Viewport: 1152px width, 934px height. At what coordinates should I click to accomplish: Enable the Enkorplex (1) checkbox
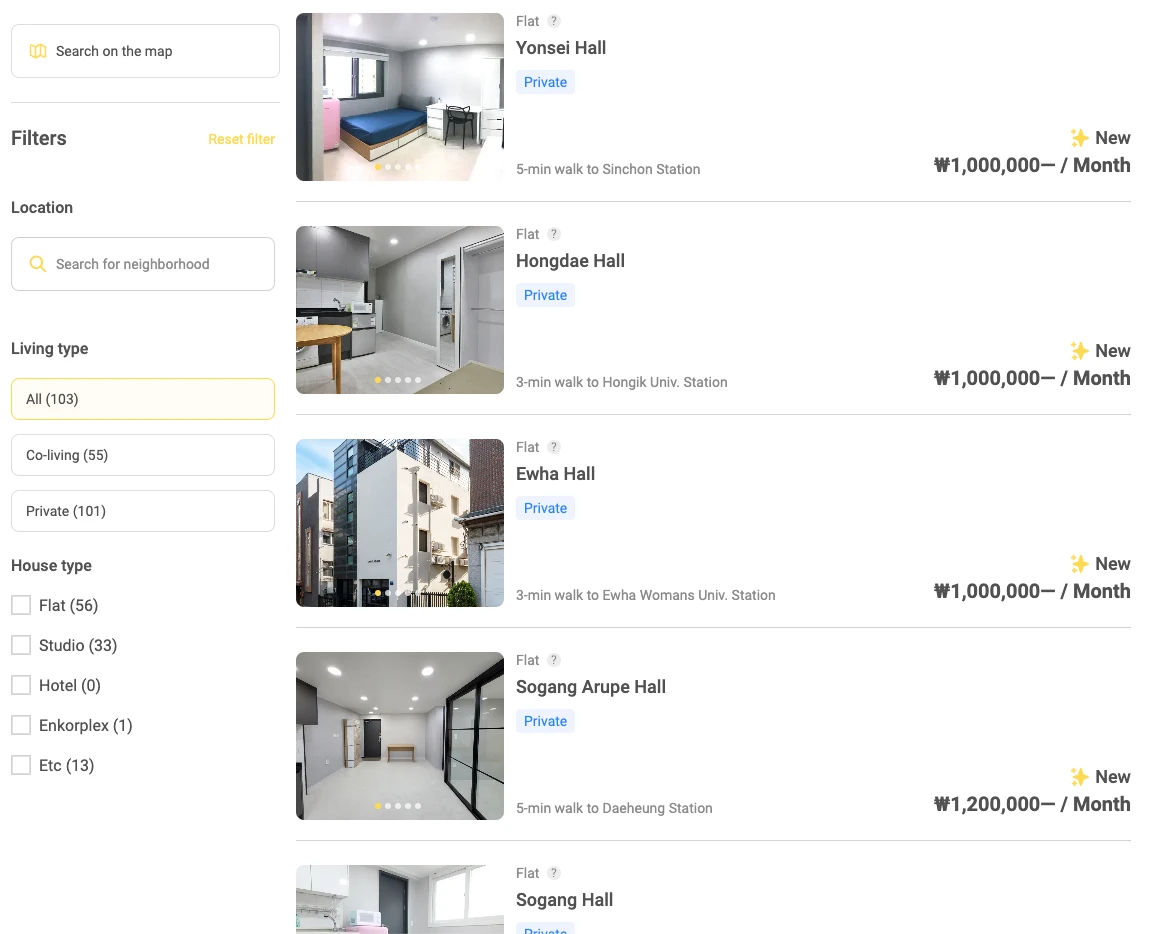click(x=21, y=725)
